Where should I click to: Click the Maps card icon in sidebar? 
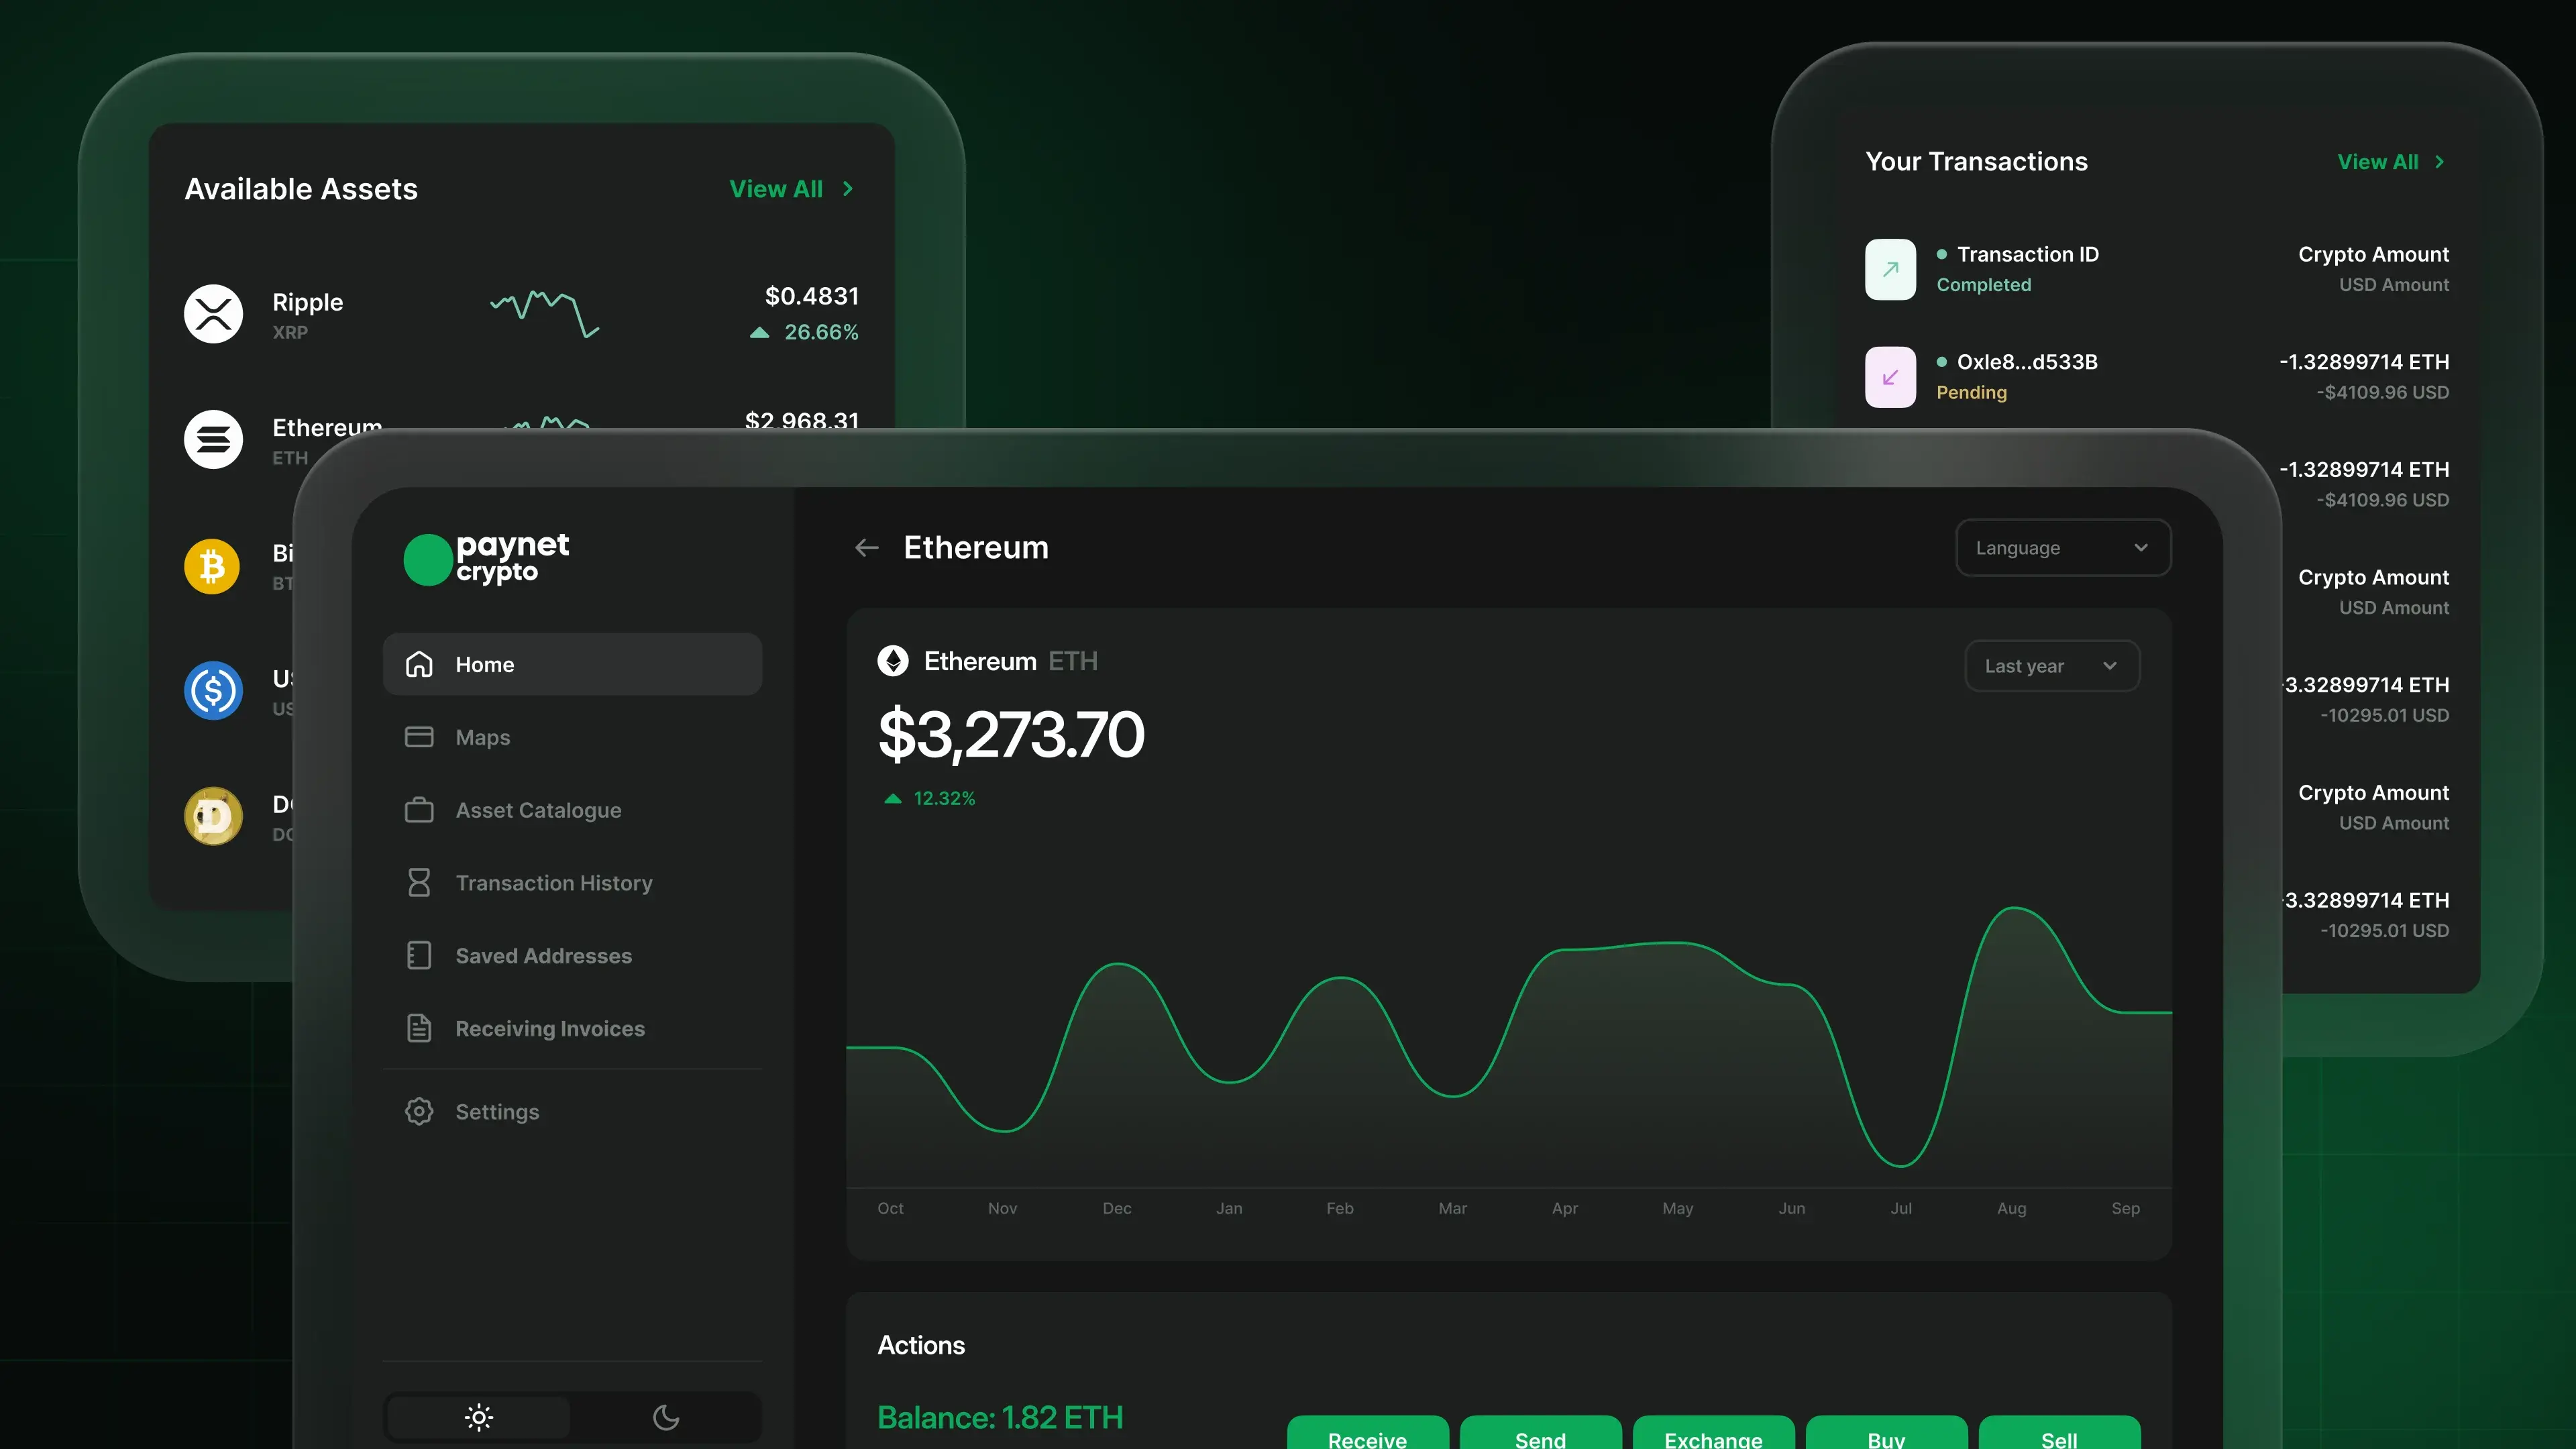(419, 737)
